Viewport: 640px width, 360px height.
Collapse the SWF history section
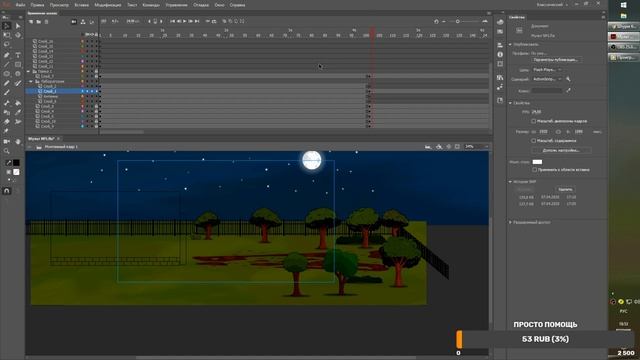[x=510, y=182]
